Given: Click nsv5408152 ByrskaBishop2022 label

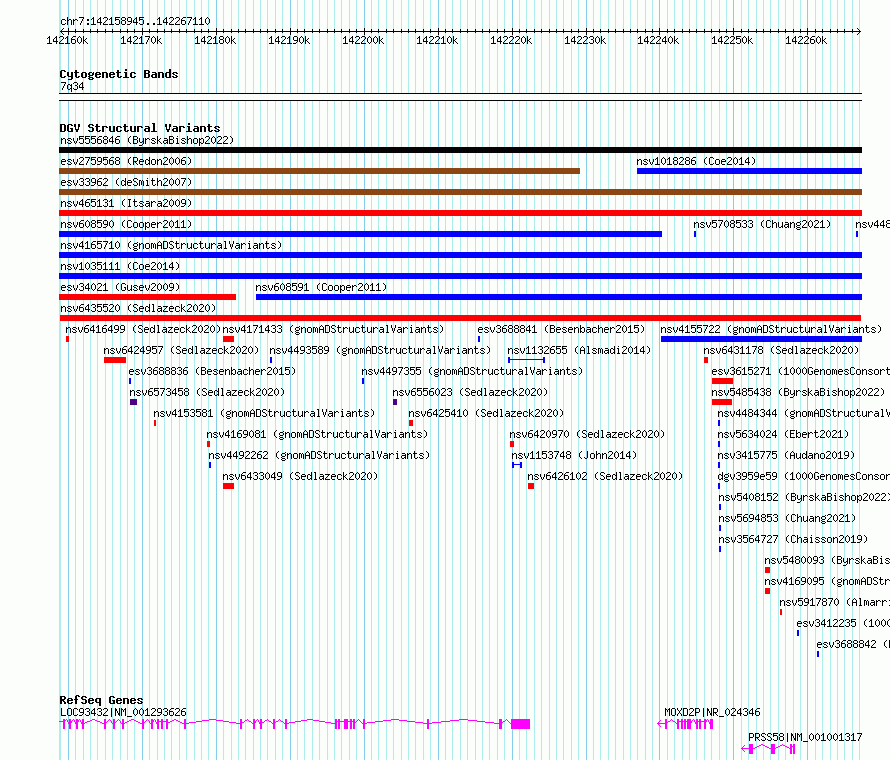Looking at the screenshot, I should [x=804, y=497].
